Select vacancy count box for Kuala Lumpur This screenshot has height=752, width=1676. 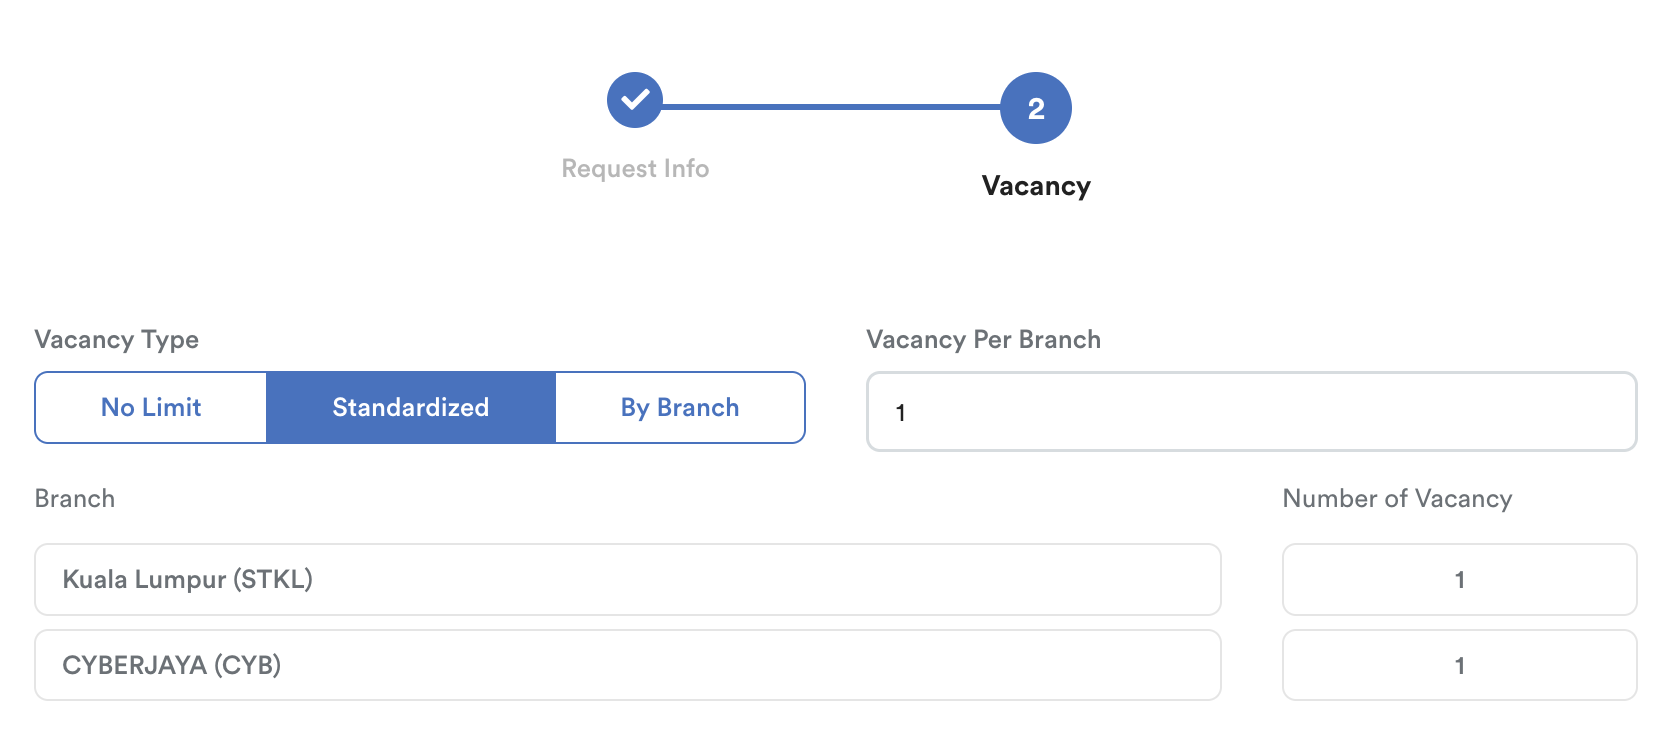point(1459,579)
